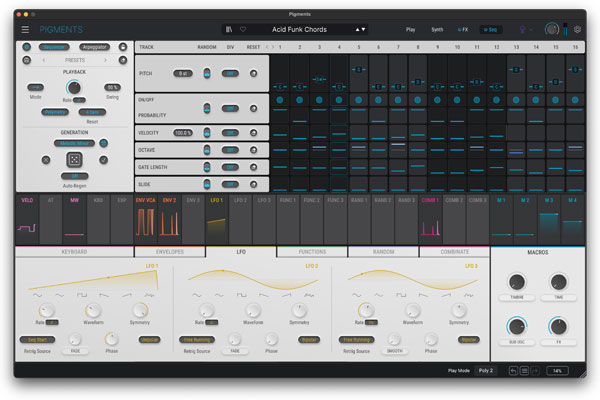The height and width of the screenshot is (400, 600).
Task: Click the Pitch track reset icon
Action: 253,73
